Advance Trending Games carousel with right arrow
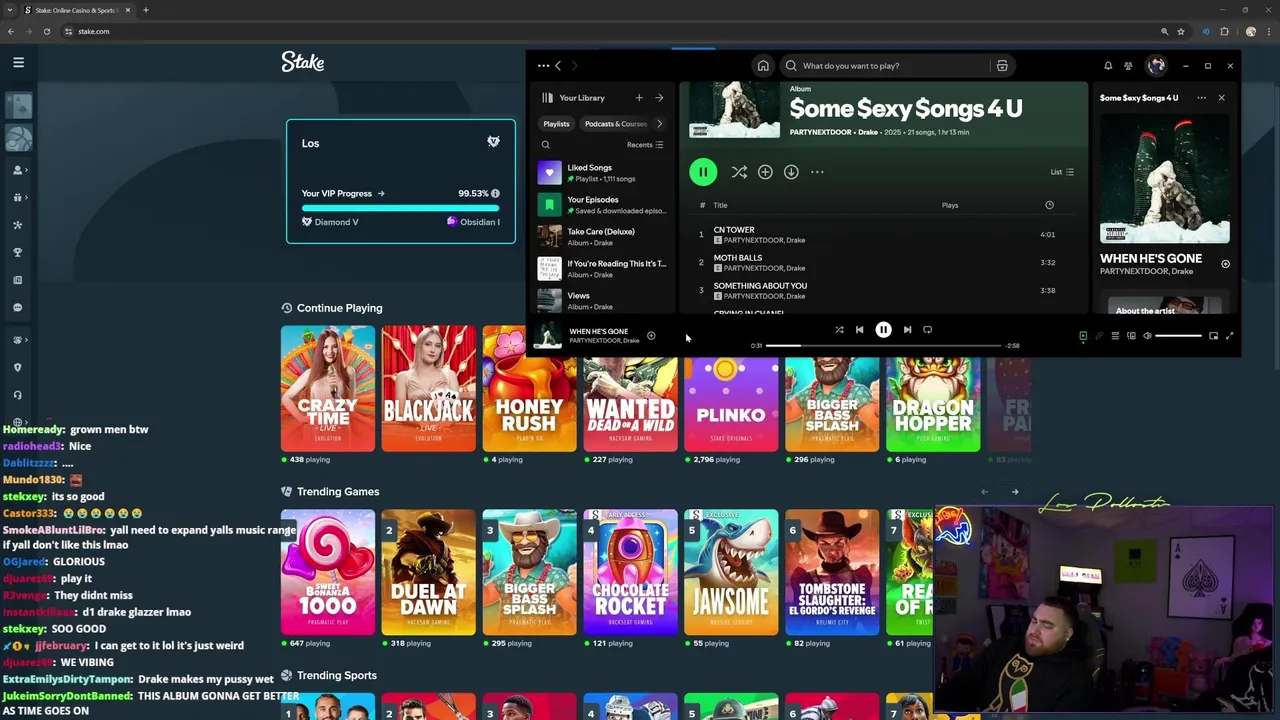 tap(1015, 491)
